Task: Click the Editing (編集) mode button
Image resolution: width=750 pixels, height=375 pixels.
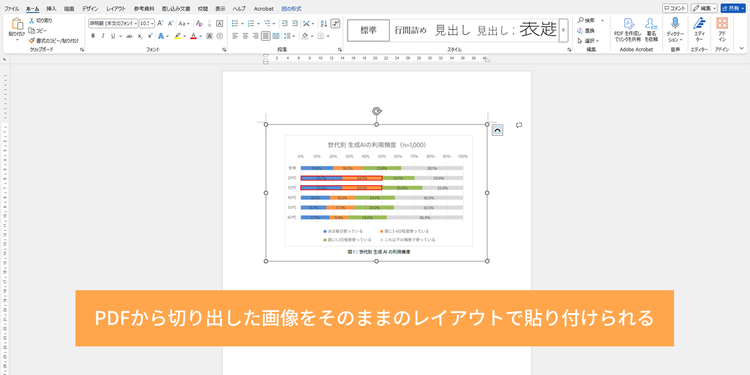Action: coord(705,8)
